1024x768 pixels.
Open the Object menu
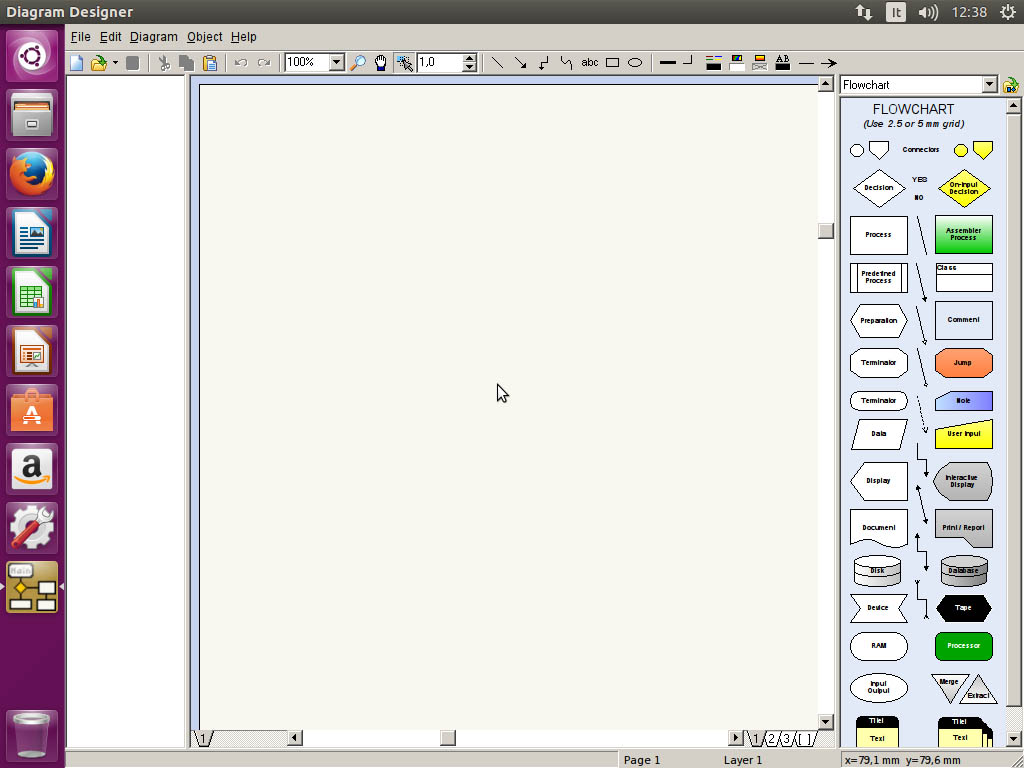point(204,37)
